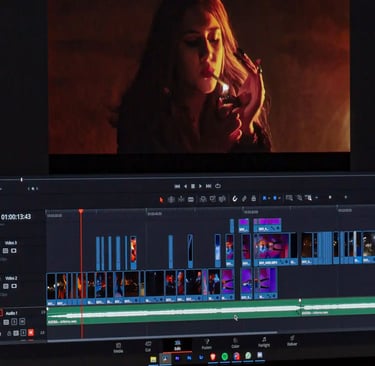The image size is (375, 366).
Task: Open the Adobe Premiere taskbar icon
Action: 177,358
